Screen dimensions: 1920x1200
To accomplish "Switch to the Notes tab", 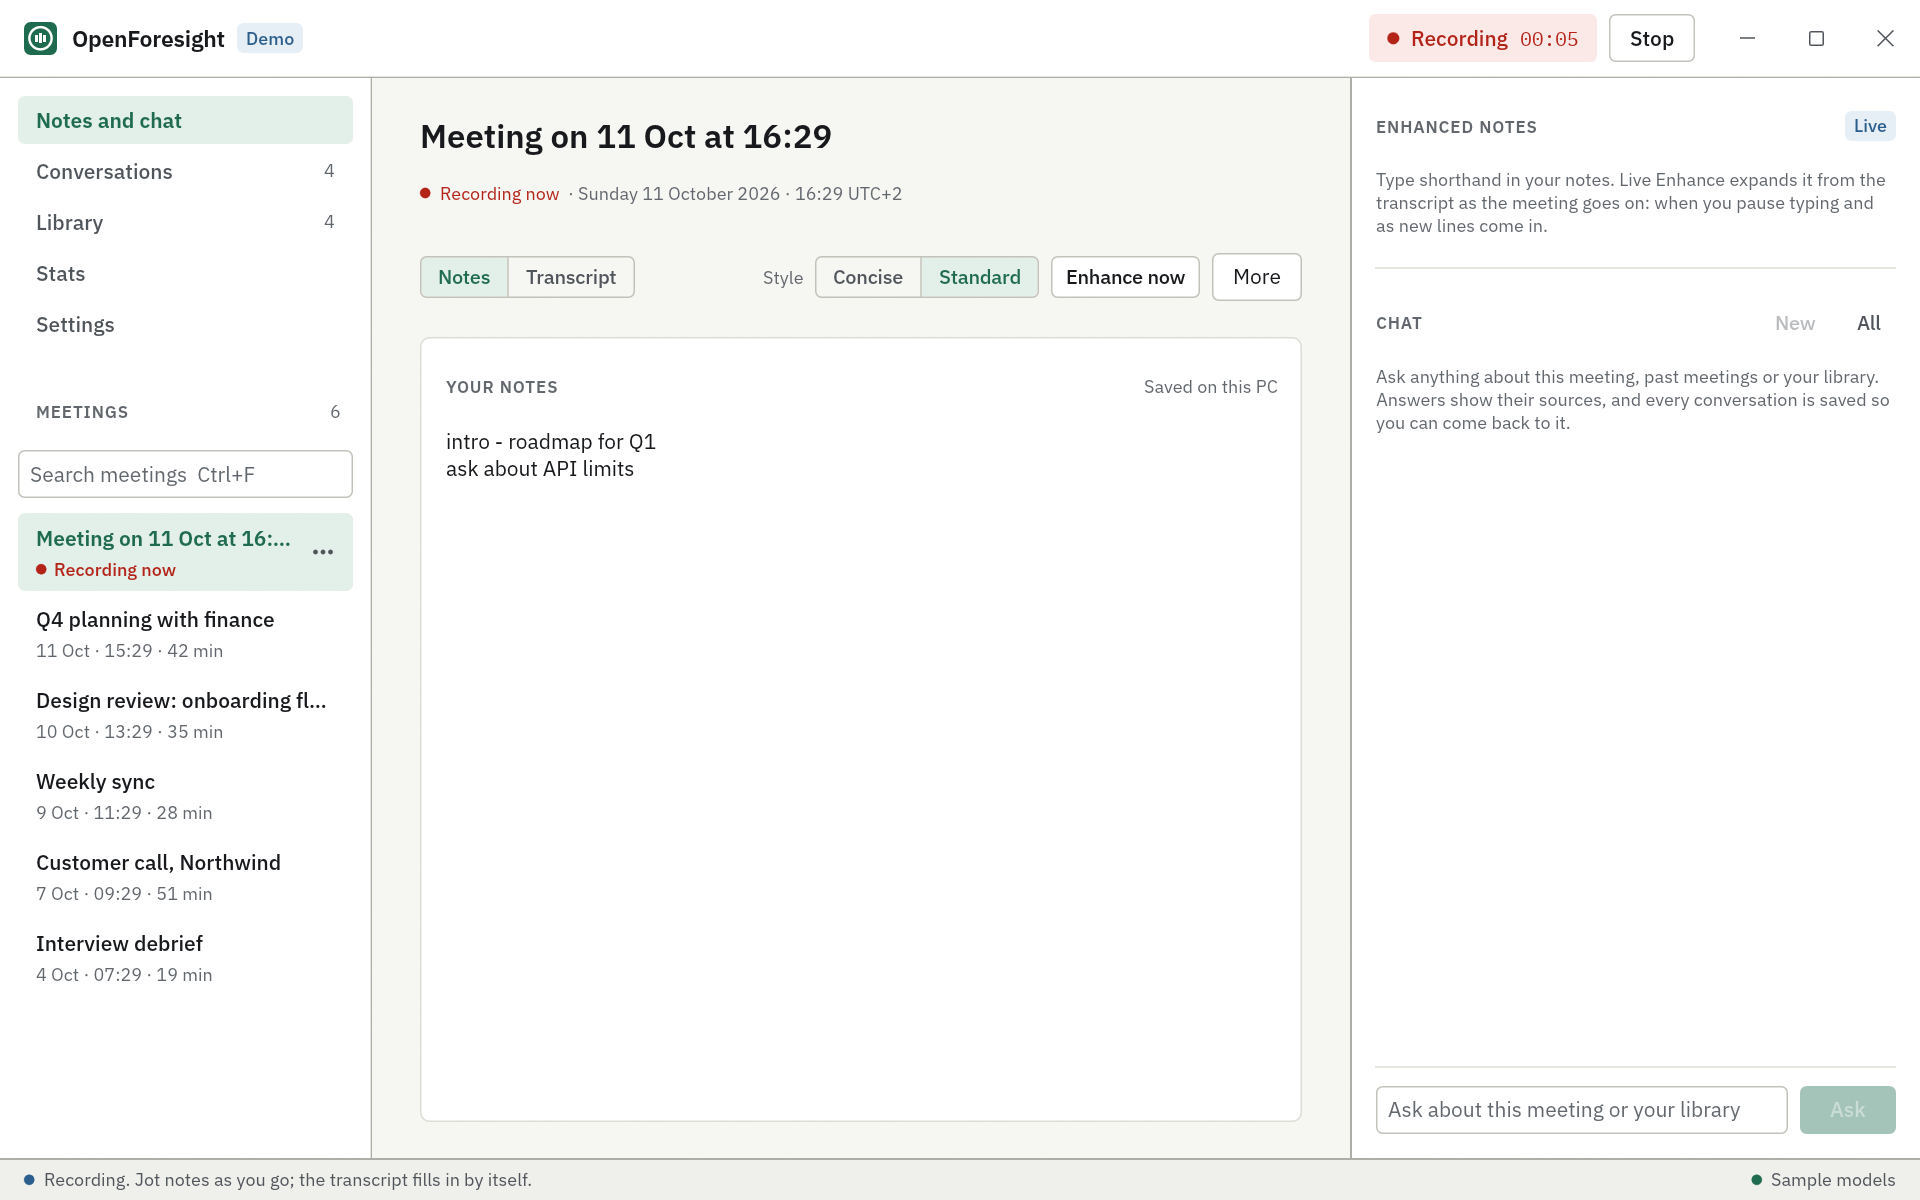I will point(464,277).
